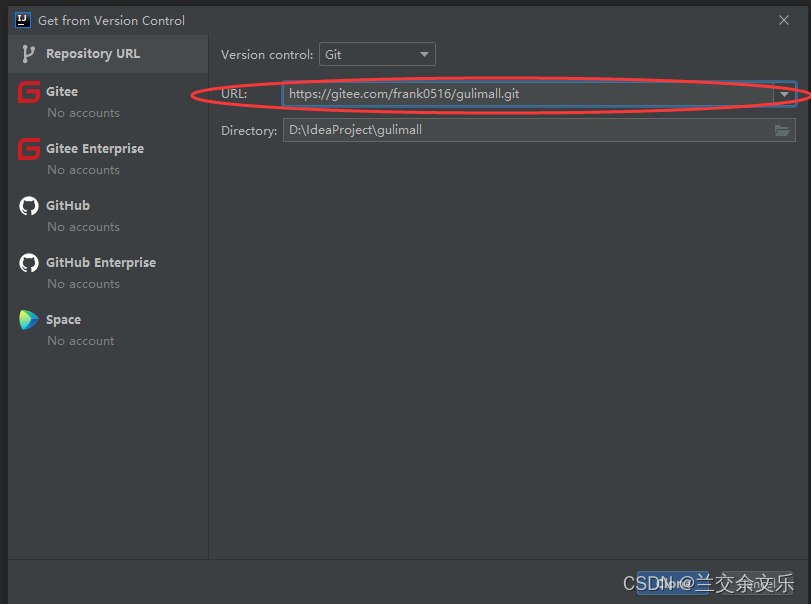Open the Gitee Enterprise section
Viewport: 811px width, 604px height.
108,158
